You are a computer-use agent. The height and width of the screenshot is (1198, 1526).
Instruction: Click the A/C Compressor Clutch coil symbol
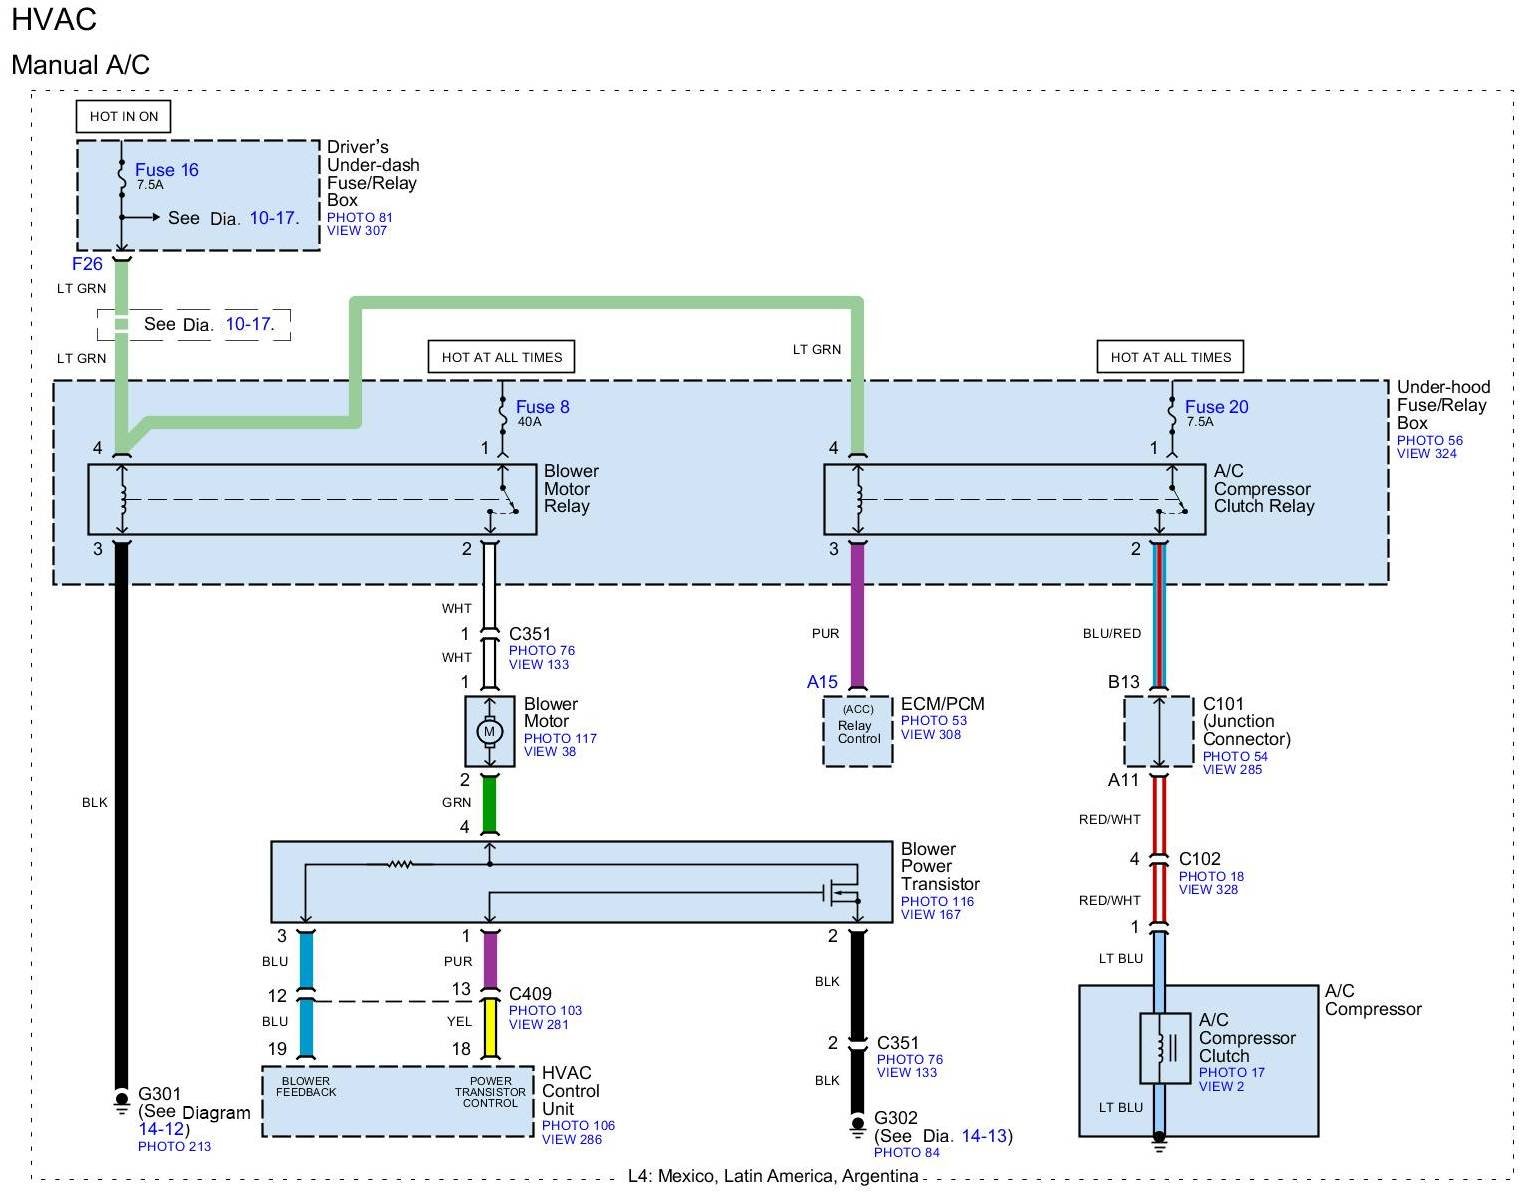tap(1165, 1048)
